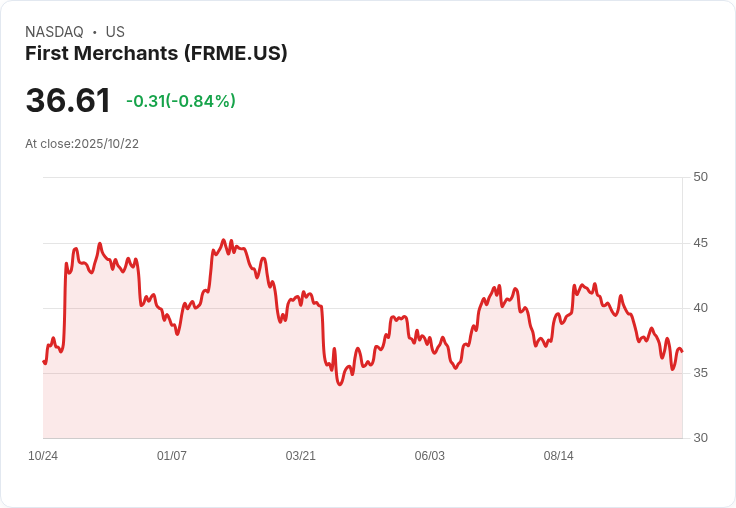Screen dimensions: 736x508
Task: Click the 45 value on the price axis
Action: coord(700,243)
